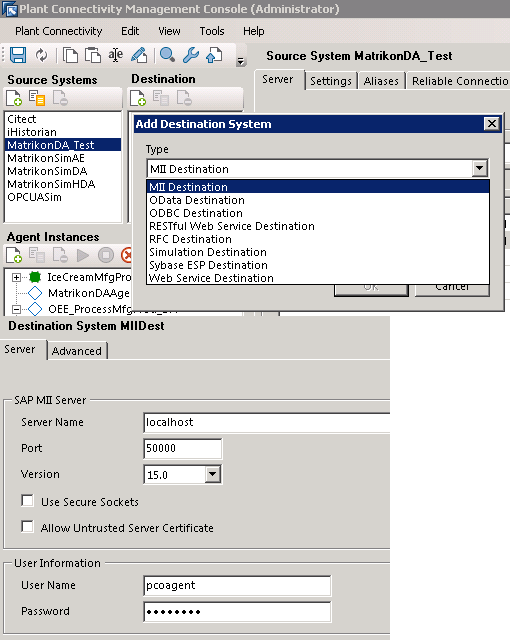Choose Simulation Destination type
This screenshot has width=510, height=640.
[x=318, y=252]
